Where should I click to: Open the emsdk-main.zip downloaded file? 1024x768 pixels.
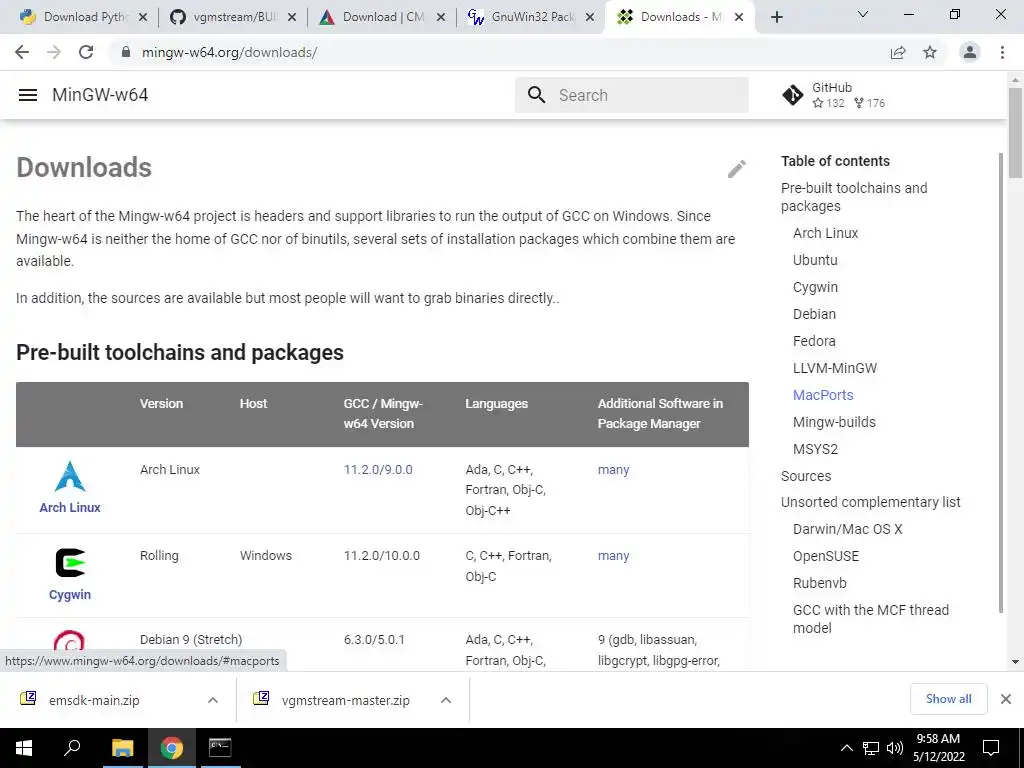(94, 700)
